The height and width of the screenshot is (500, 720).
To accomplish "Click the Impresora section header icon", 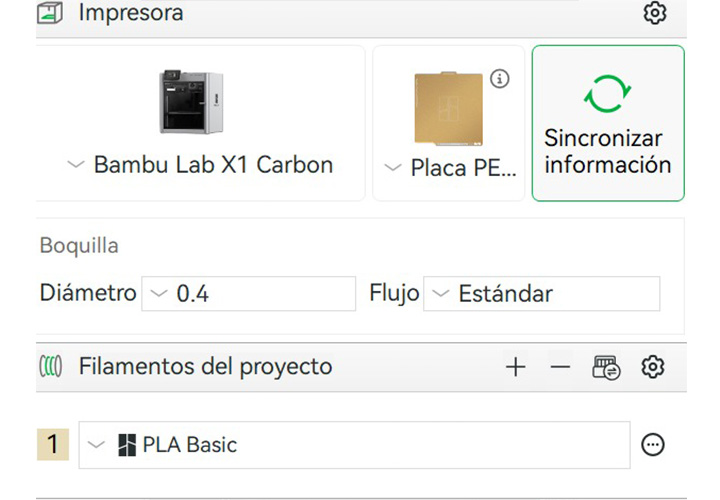I will (x=50, y=13).
